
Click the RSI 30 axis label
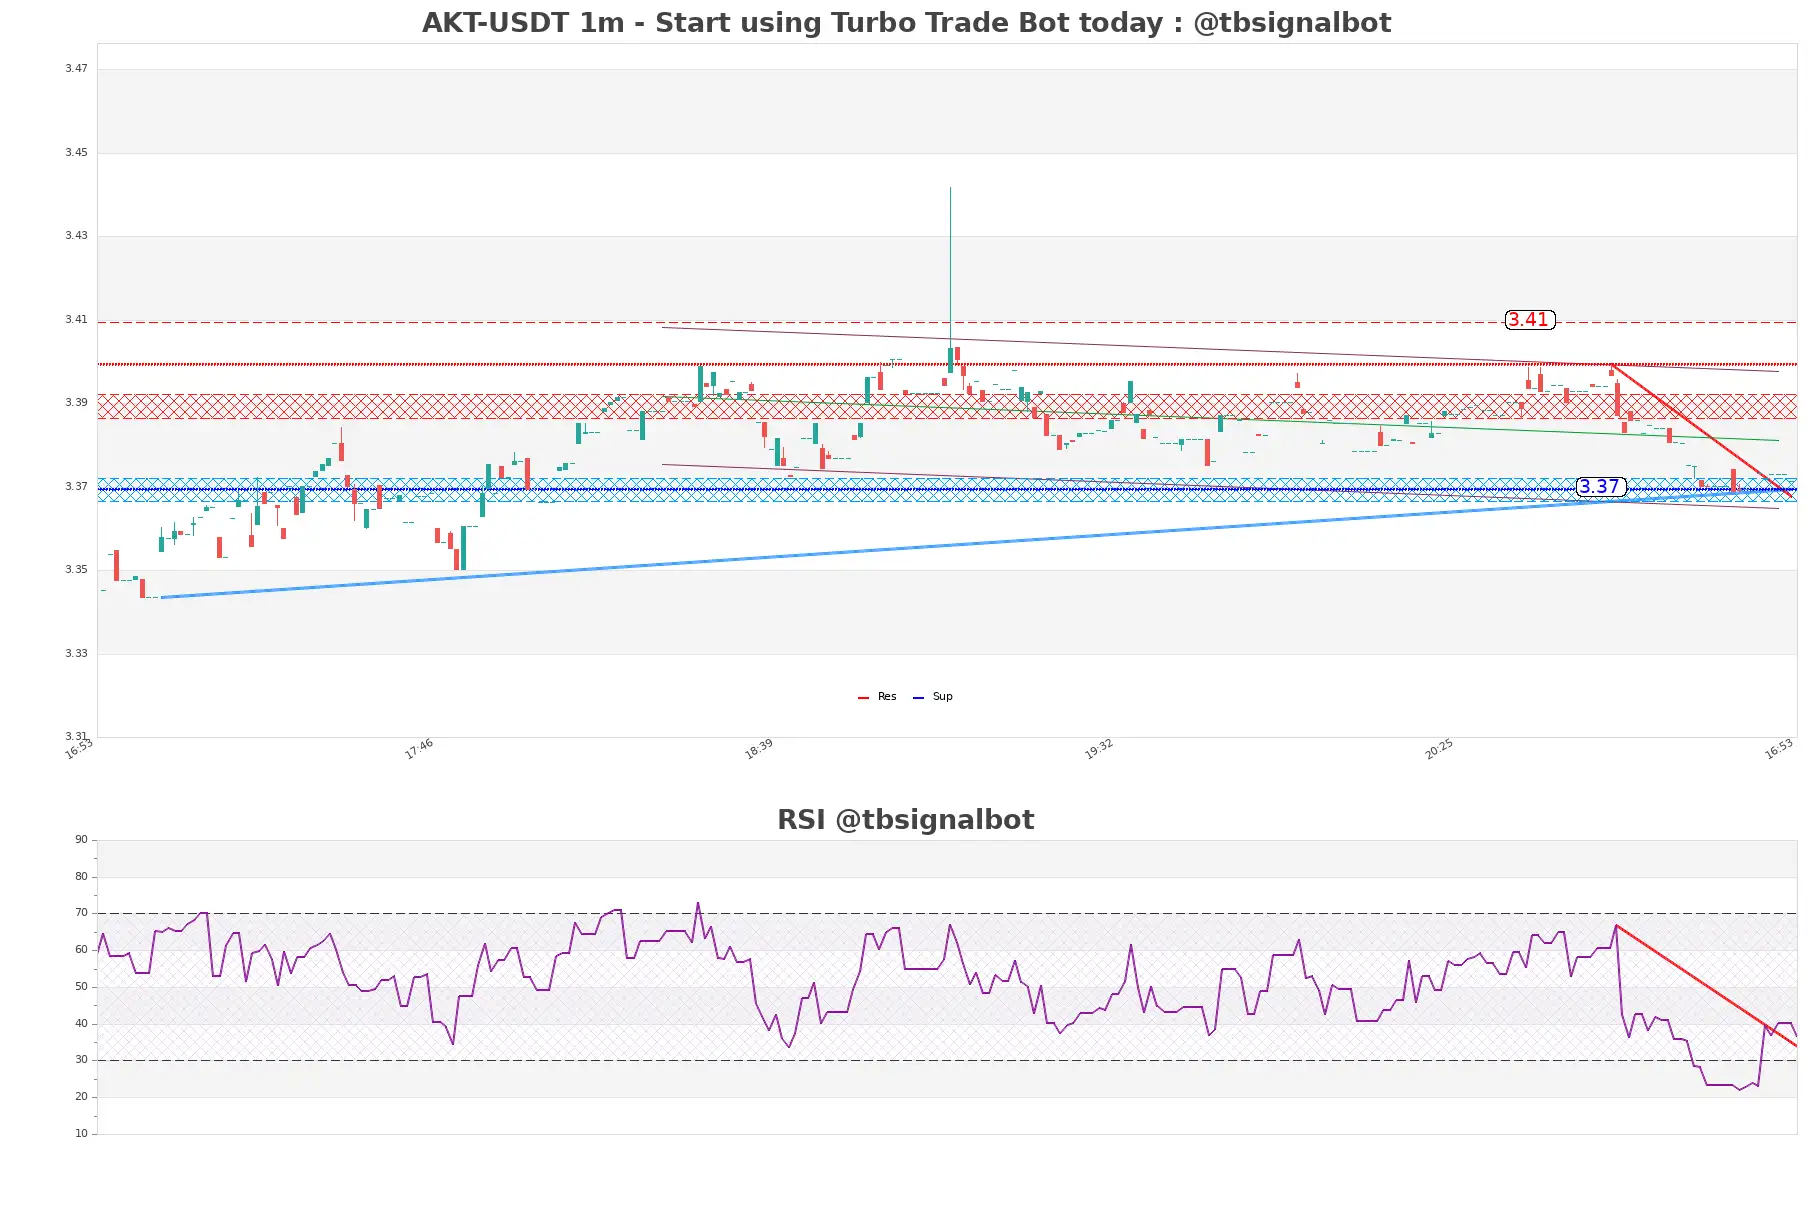pyautogui.click(x=81, y=1060)
